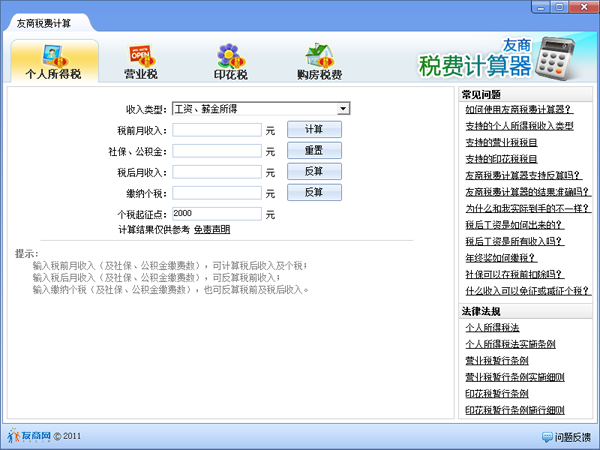Screen dimensions: 600x450
Task: Open 支持的个人所得税收入类型 link
Action: coord(519,126)
